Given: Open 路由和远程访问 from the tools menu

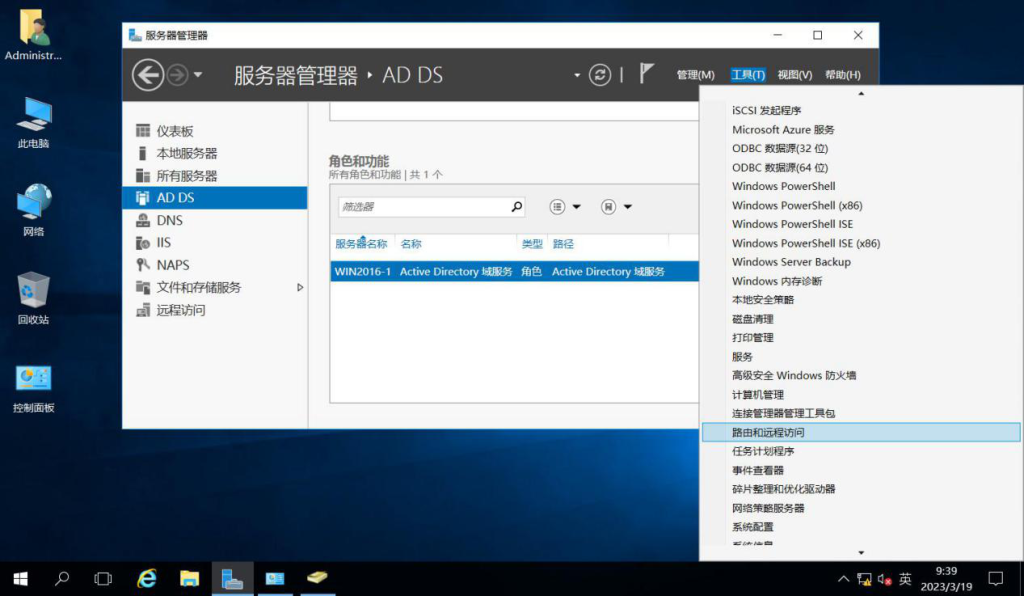Looking at the screenshot, I should pyautogui.click(x=861, y=432).
